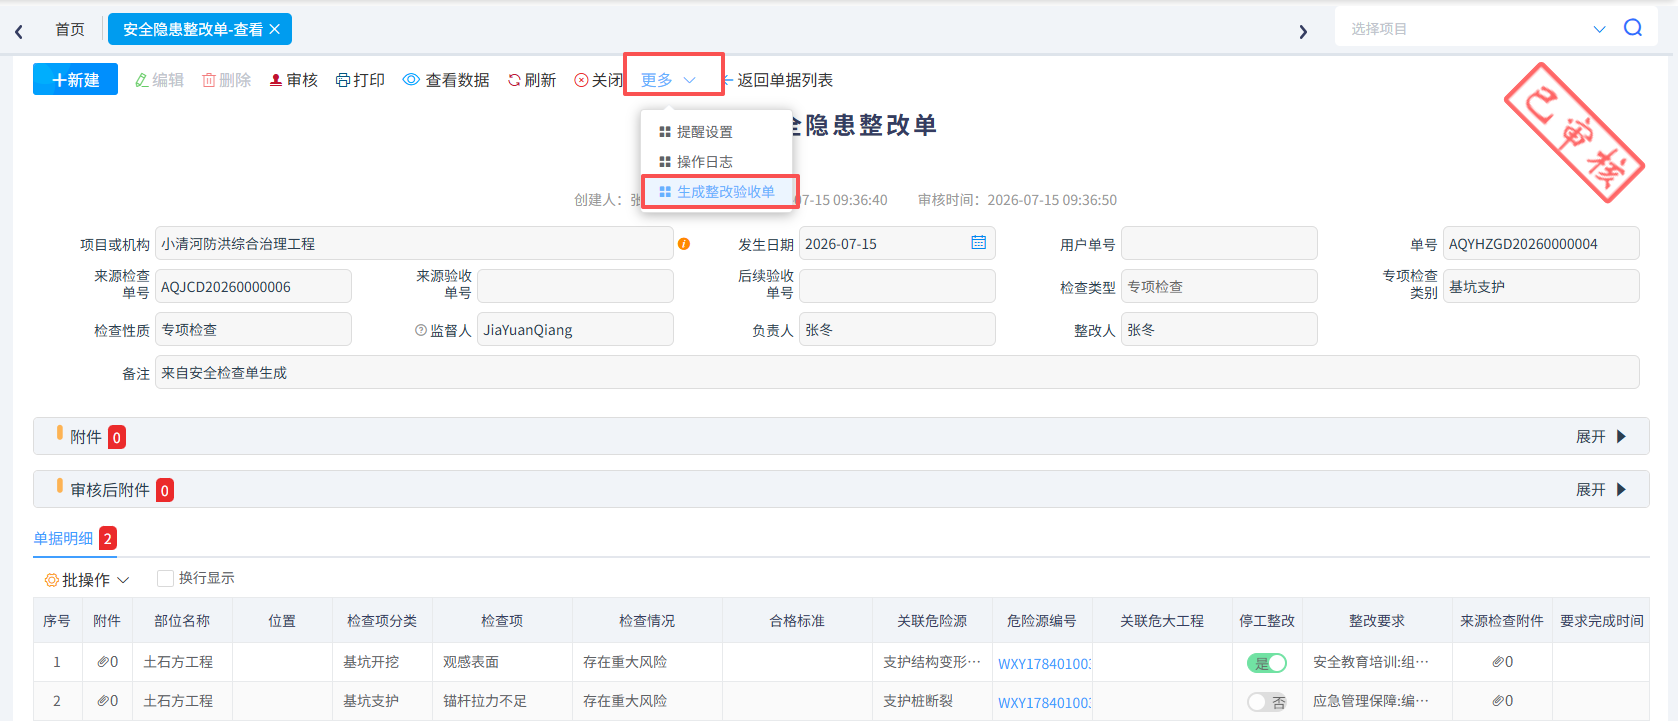
Task: Click the 编辑 pencil toolbar item
Action: [159, 80]
